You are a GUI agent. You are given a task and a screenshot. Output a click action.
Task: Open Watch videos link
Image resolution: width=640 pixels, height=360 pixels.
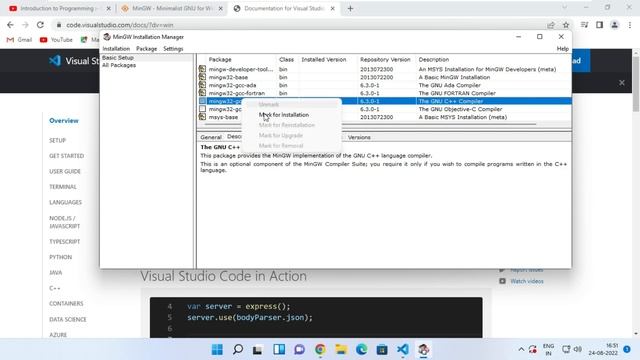[x=527, y=281]
